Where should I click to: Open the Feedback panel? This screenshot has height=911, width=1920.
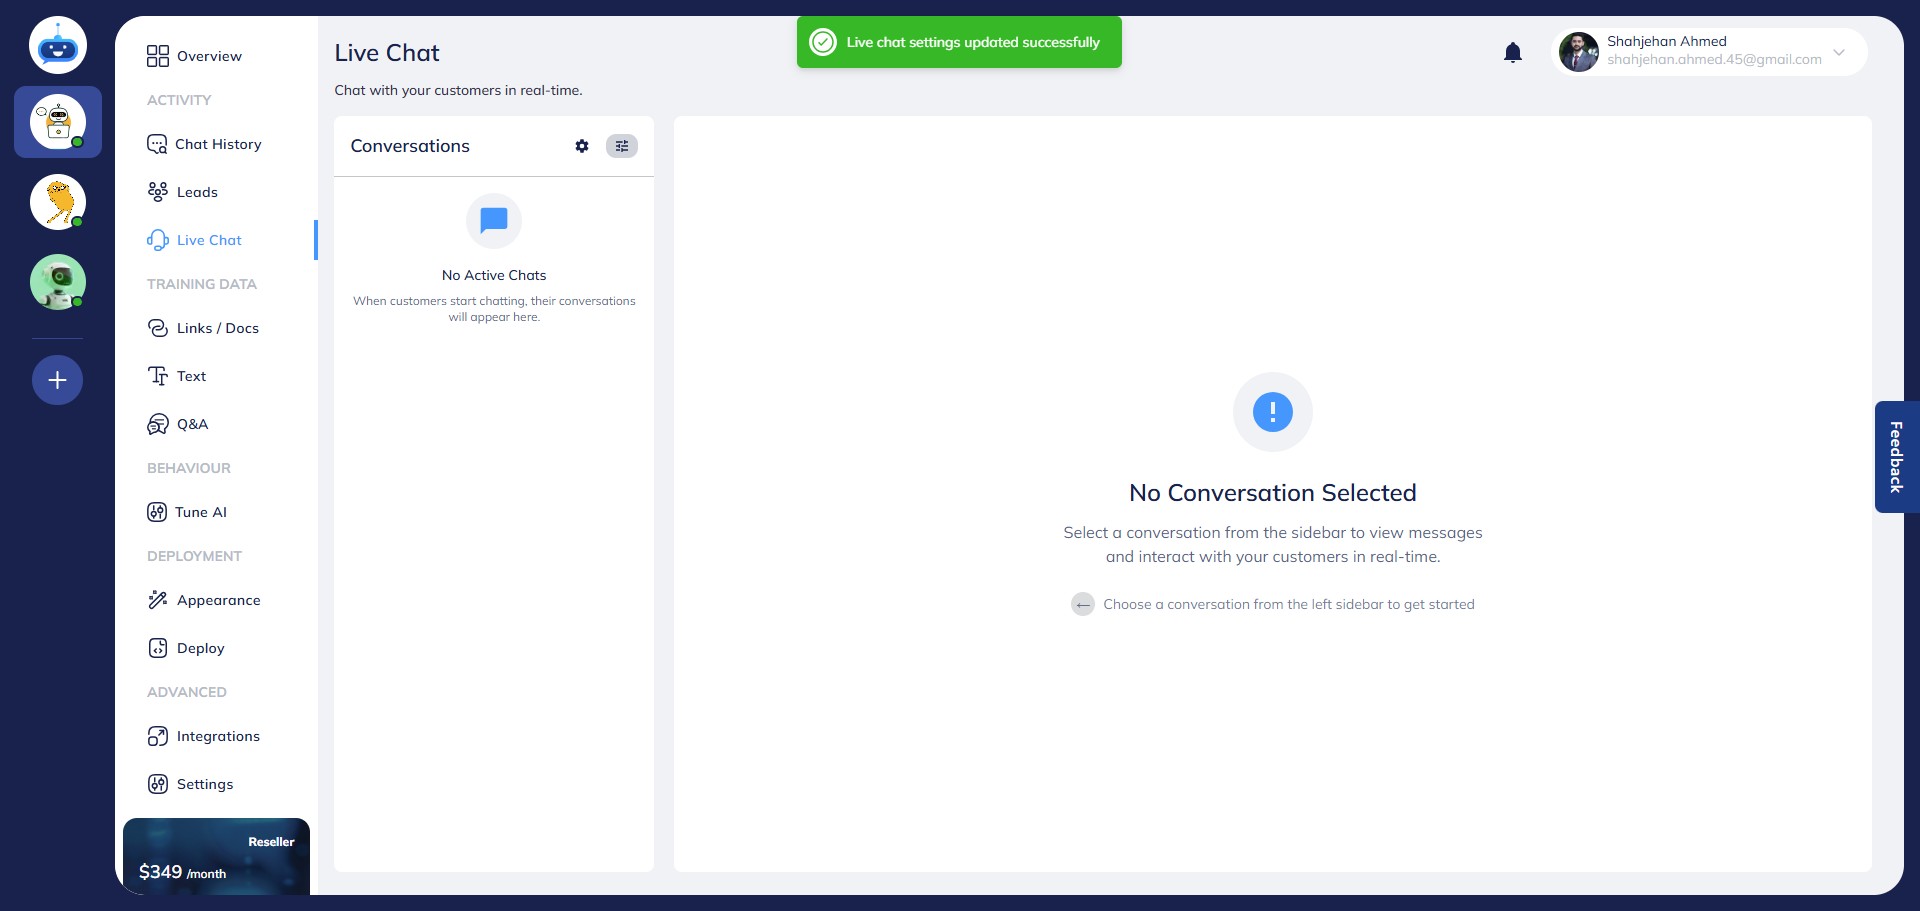[x=1896, y=457]
